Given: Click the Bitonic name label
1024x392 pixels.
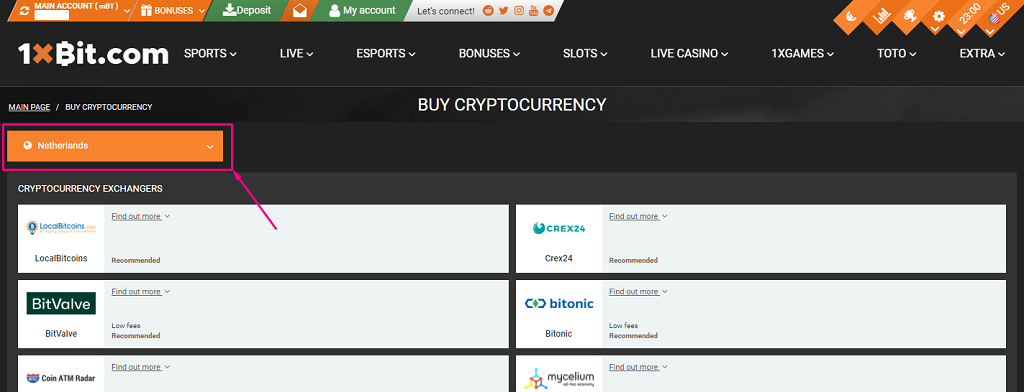Looking at the screenshot, I should click(x=559, y=333).
